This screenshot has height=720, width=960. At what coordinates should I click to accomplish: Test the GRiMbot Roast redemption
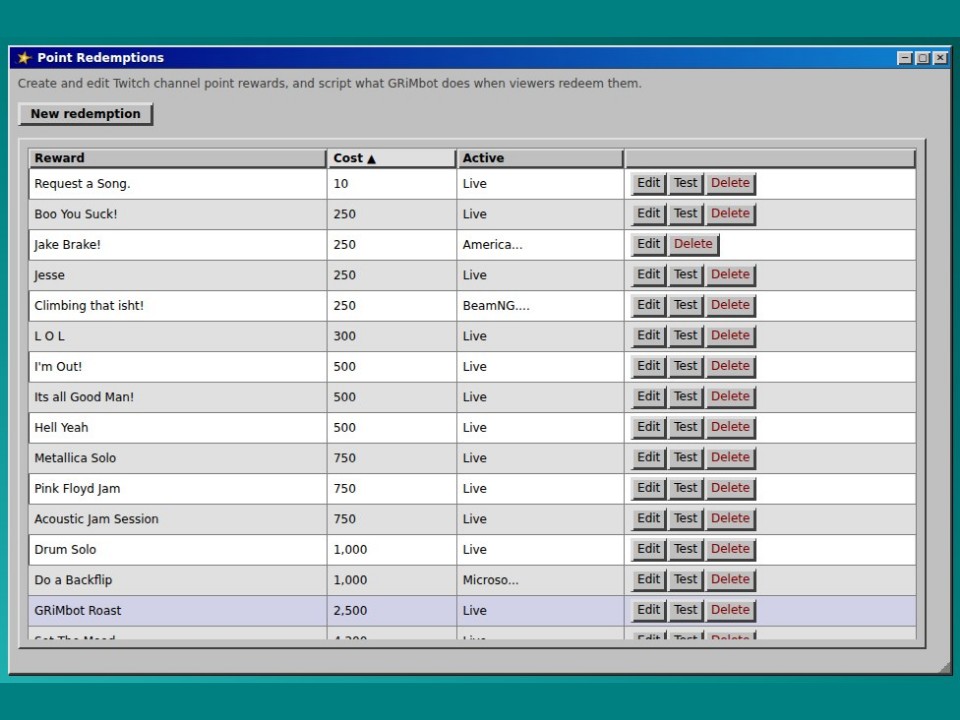(686, 610)
